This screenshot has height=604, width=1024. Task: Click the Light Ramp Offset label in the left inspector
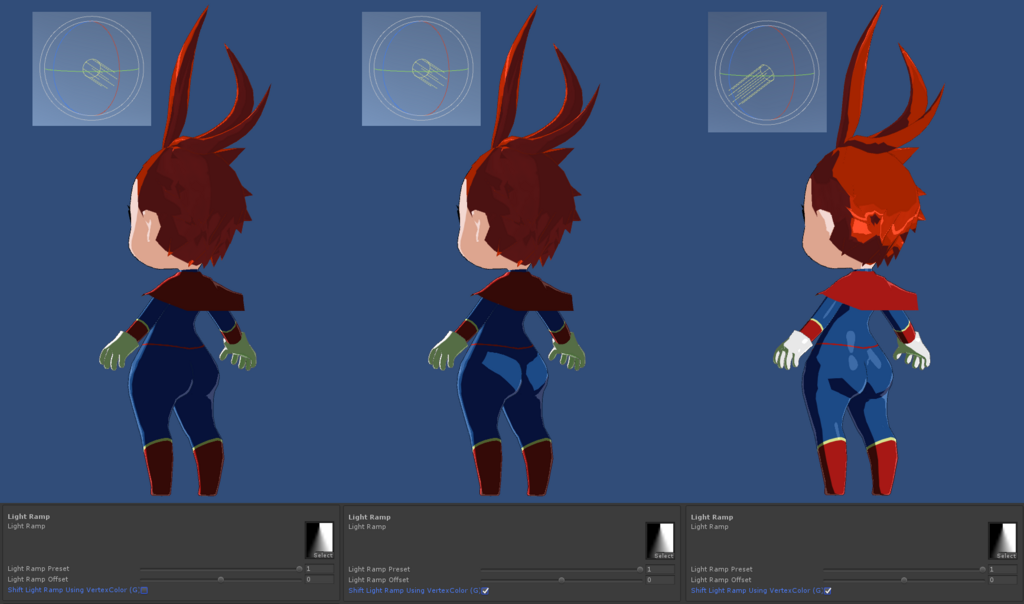38,579
